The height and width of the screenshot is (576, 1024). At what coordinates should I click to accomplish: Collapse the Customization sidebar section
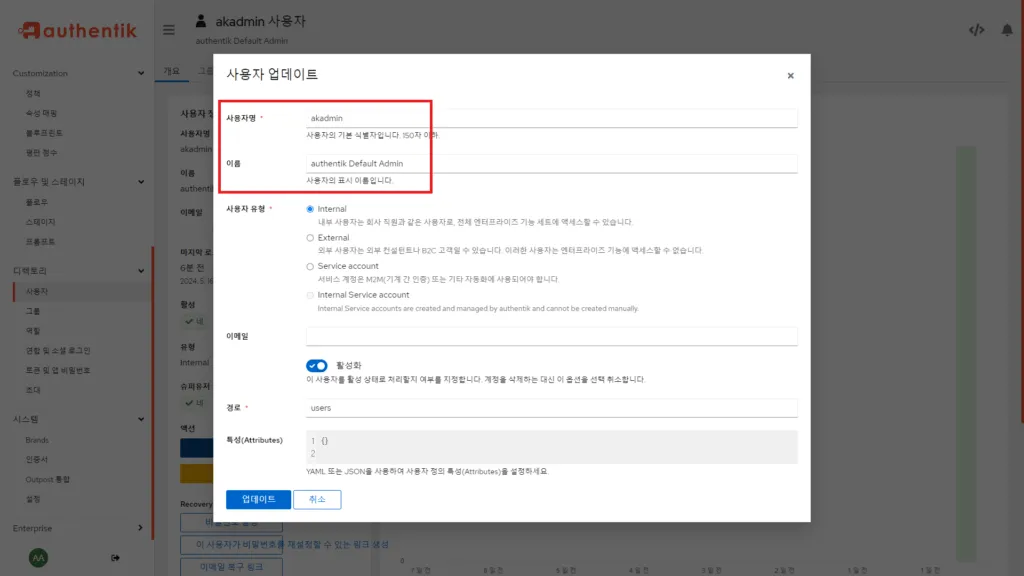[x=140, y=73]
